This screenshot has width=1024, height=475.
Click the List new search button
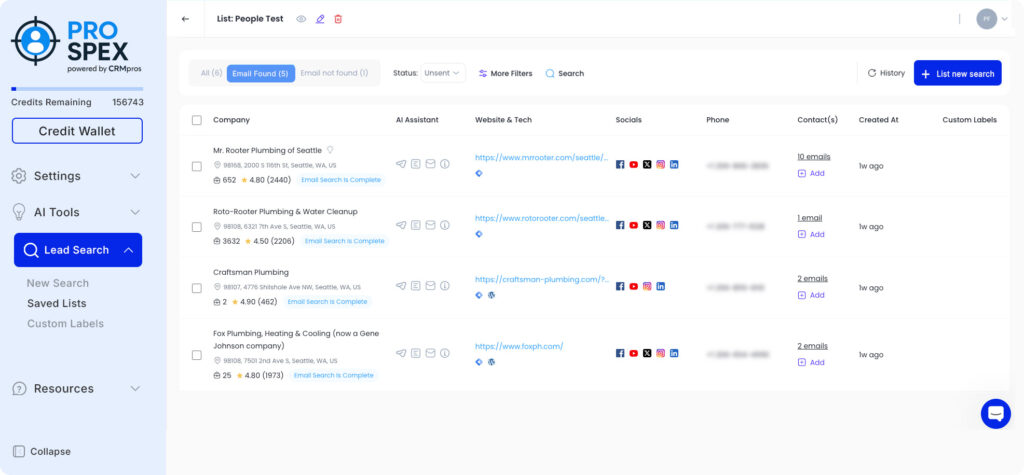957,73
